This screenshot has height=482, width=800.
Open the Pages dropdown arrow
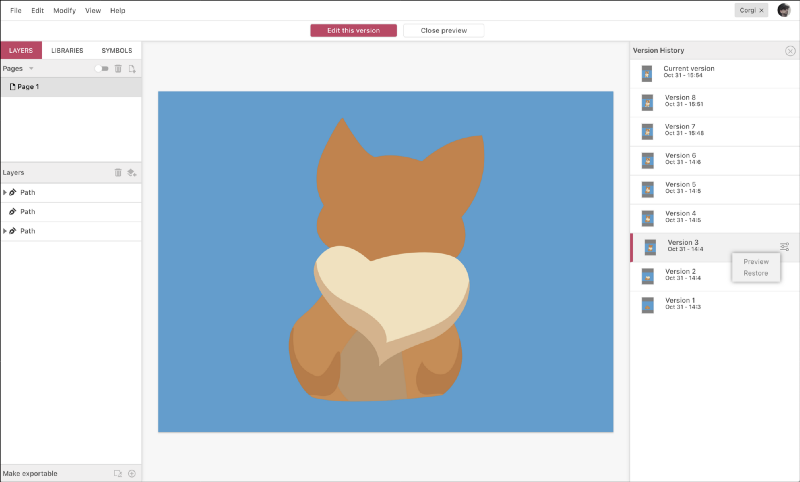point(31,68)
